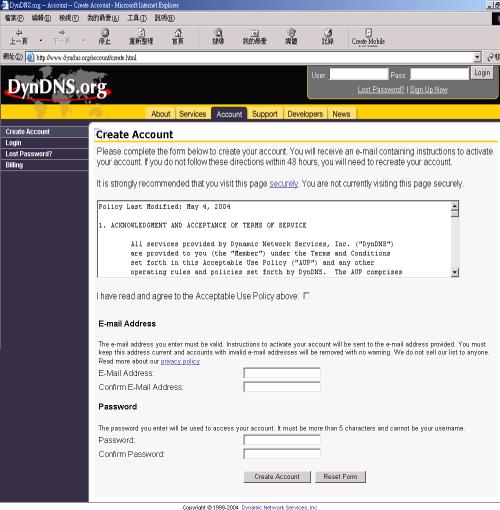This screenshot has height=510, width=500.
Task: Focus the Password input field
Action: point(282,440)
